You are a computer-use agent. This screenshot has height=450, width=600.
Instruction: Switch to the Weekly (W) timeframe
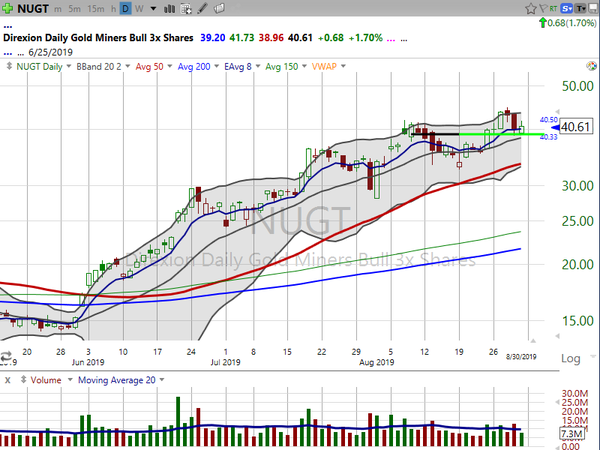click(x=138, y=8)
